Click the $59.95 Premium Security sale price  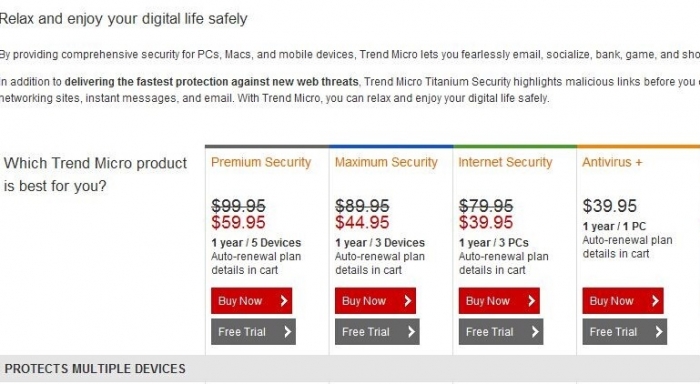tap(238, 222)
